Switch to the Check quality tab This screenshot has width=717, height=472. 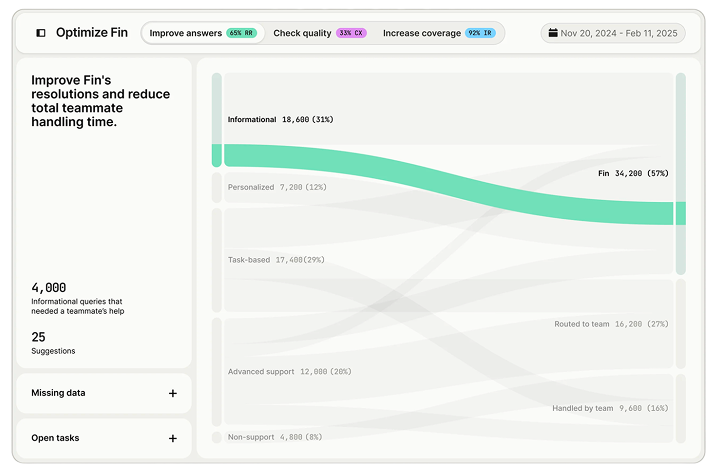(320, 33)
